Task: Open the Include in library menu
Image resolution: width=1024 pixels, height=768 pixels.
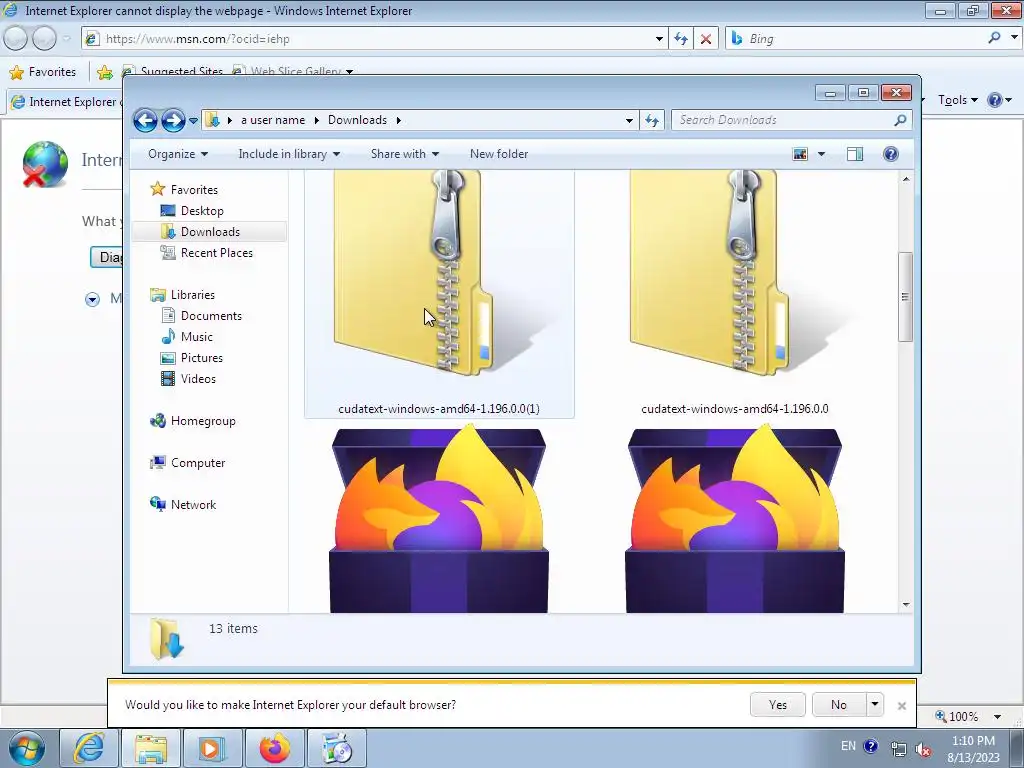Action: click(289, 154)
